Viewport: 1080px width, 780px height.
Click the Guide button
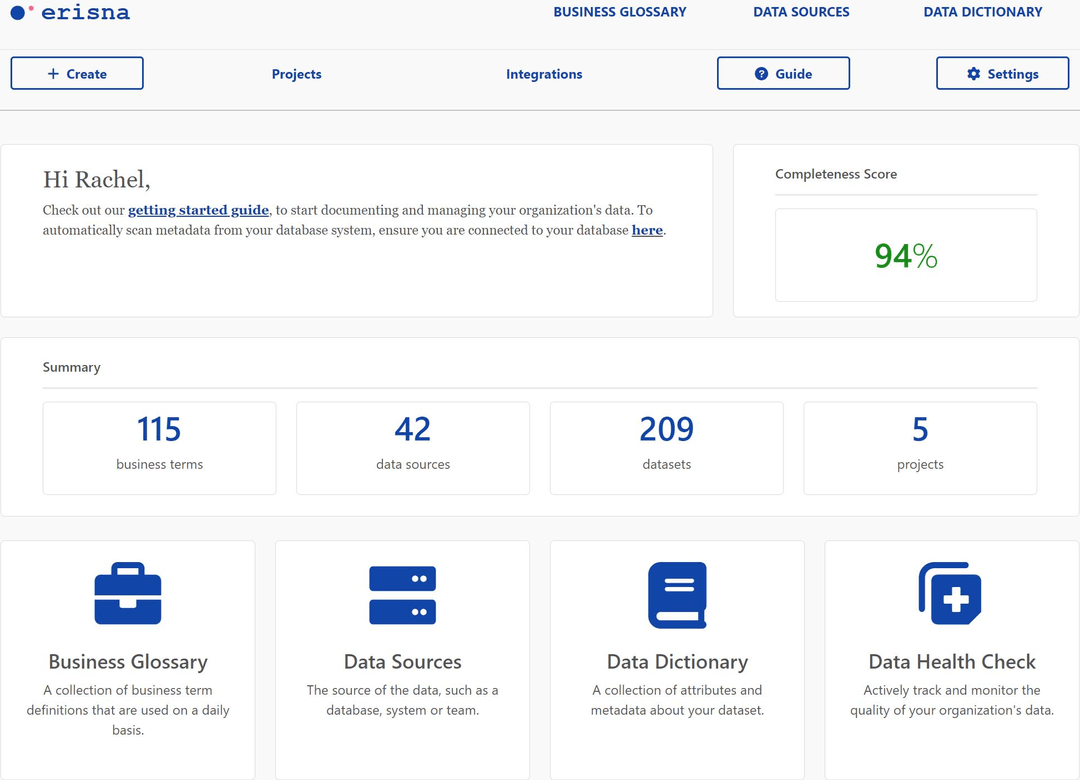(x=783, y=73)
